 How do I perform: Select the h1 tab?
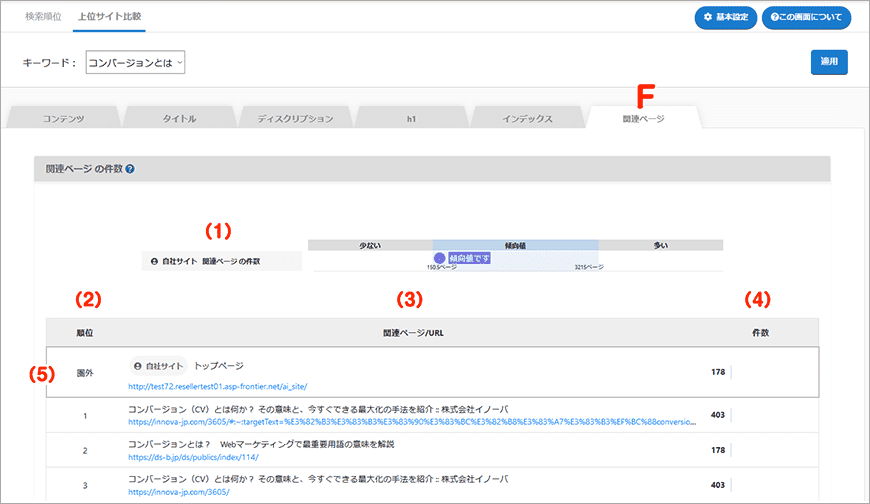[411, 118]
